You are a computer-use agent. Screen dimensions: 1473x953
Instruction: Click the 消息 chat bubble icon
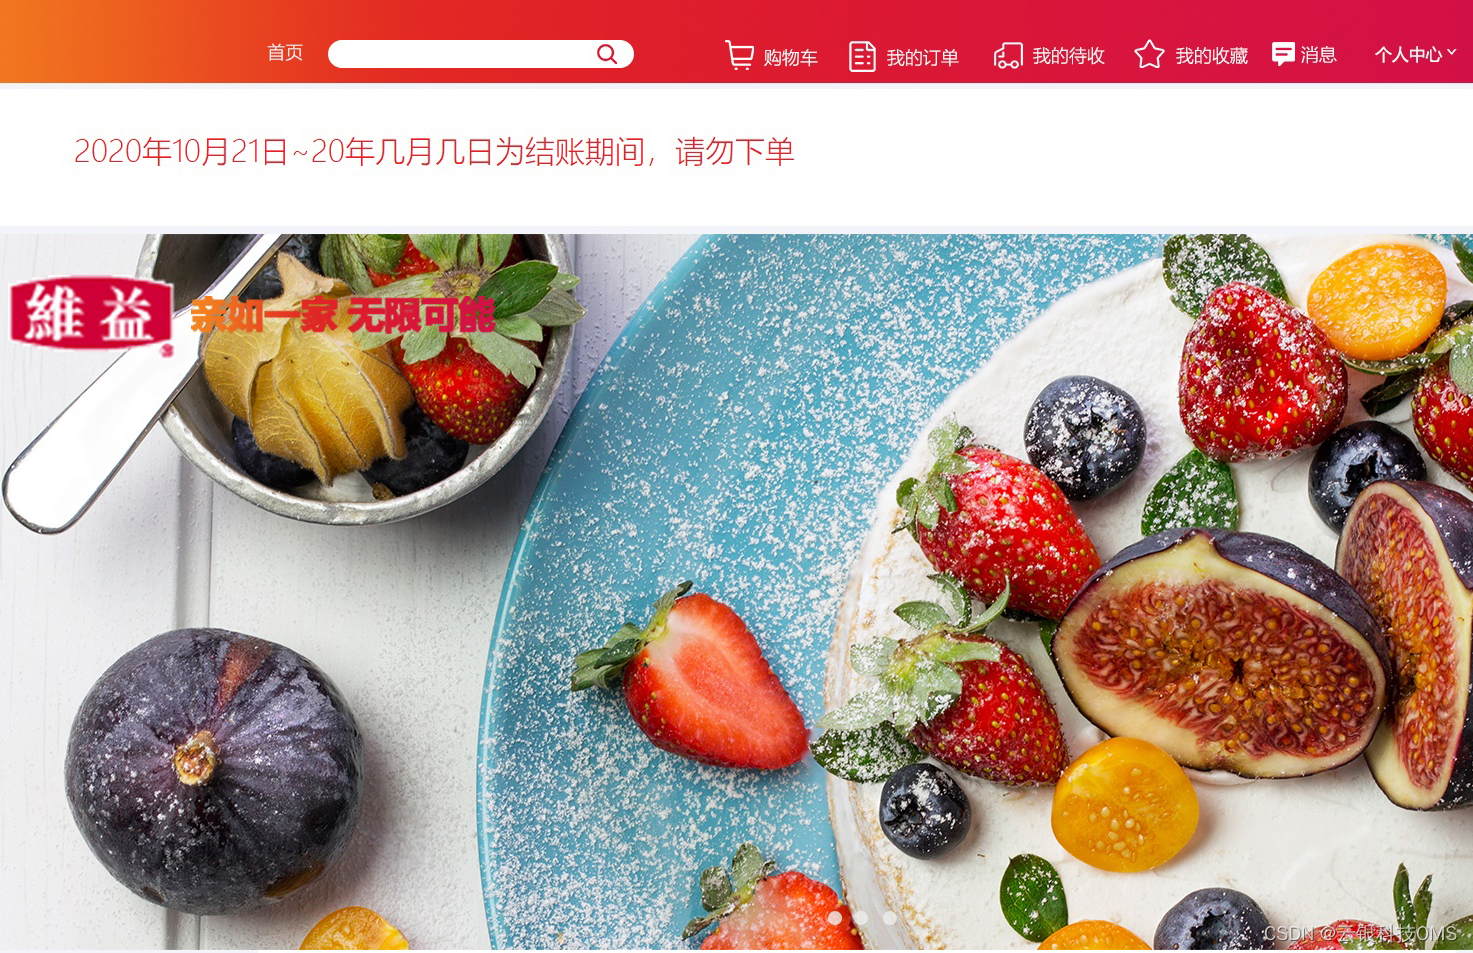(x=1283, y=54)
